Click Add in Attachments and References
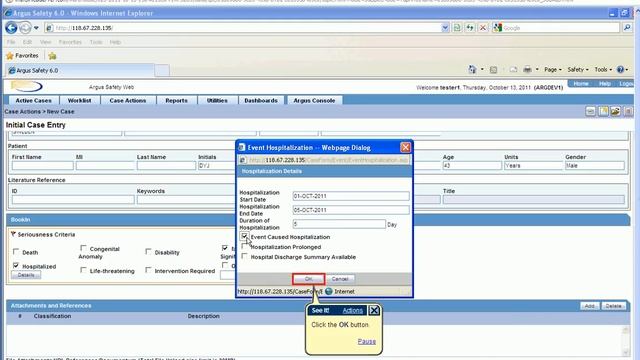 589,306
